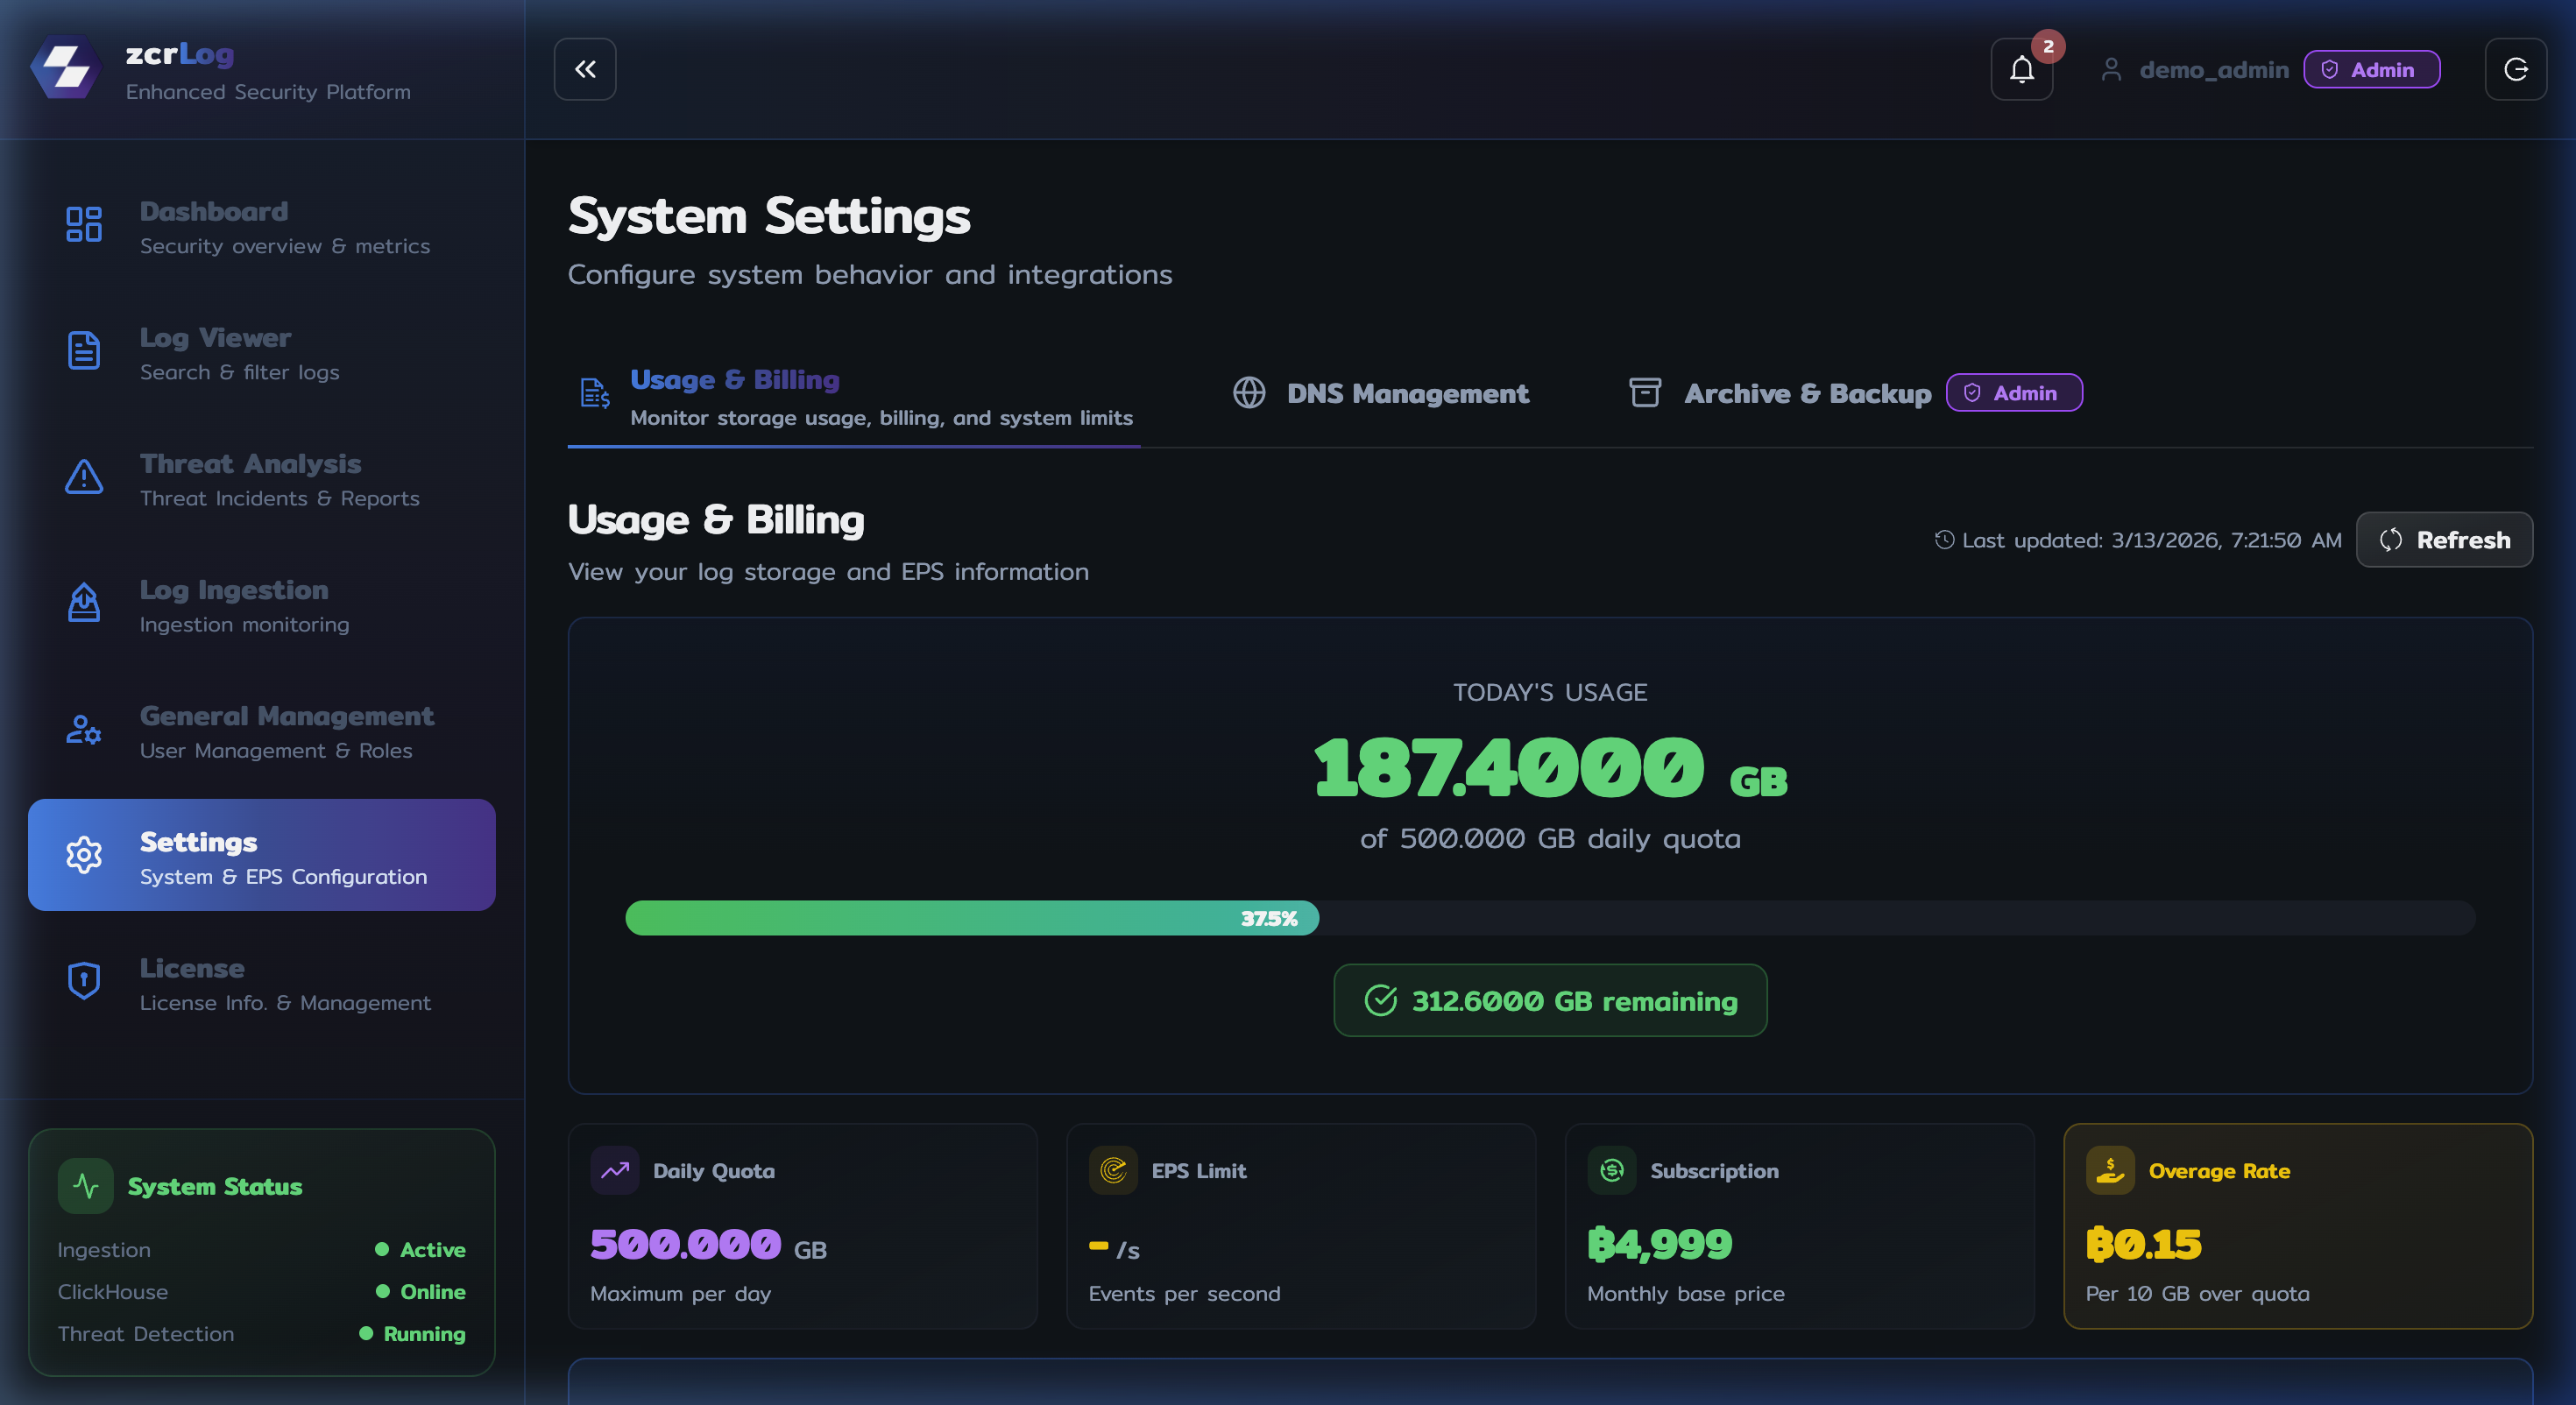This screenshot has width=2576, height=1405.
Task: Open the notifications bell
Action: (x=2021, y=69)
